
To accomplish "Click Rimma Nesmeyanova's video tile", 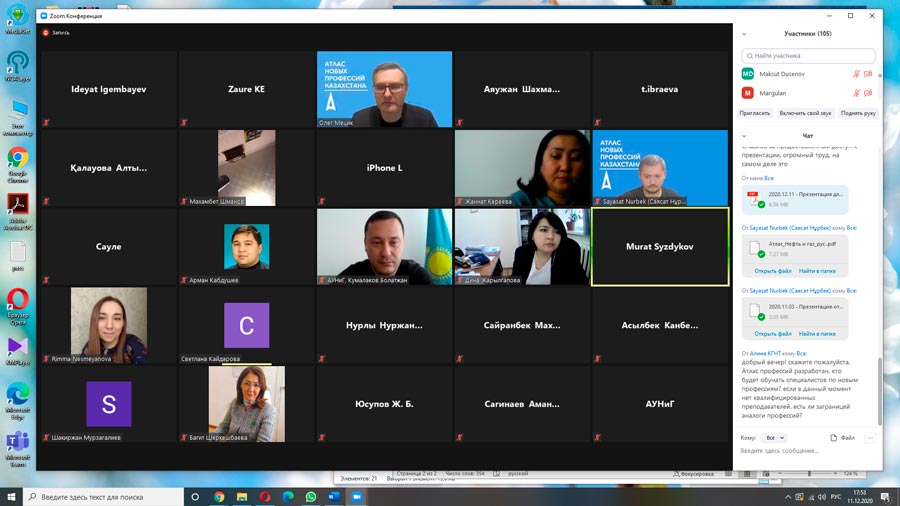I will pyautogui.click(x=108, y=325).
